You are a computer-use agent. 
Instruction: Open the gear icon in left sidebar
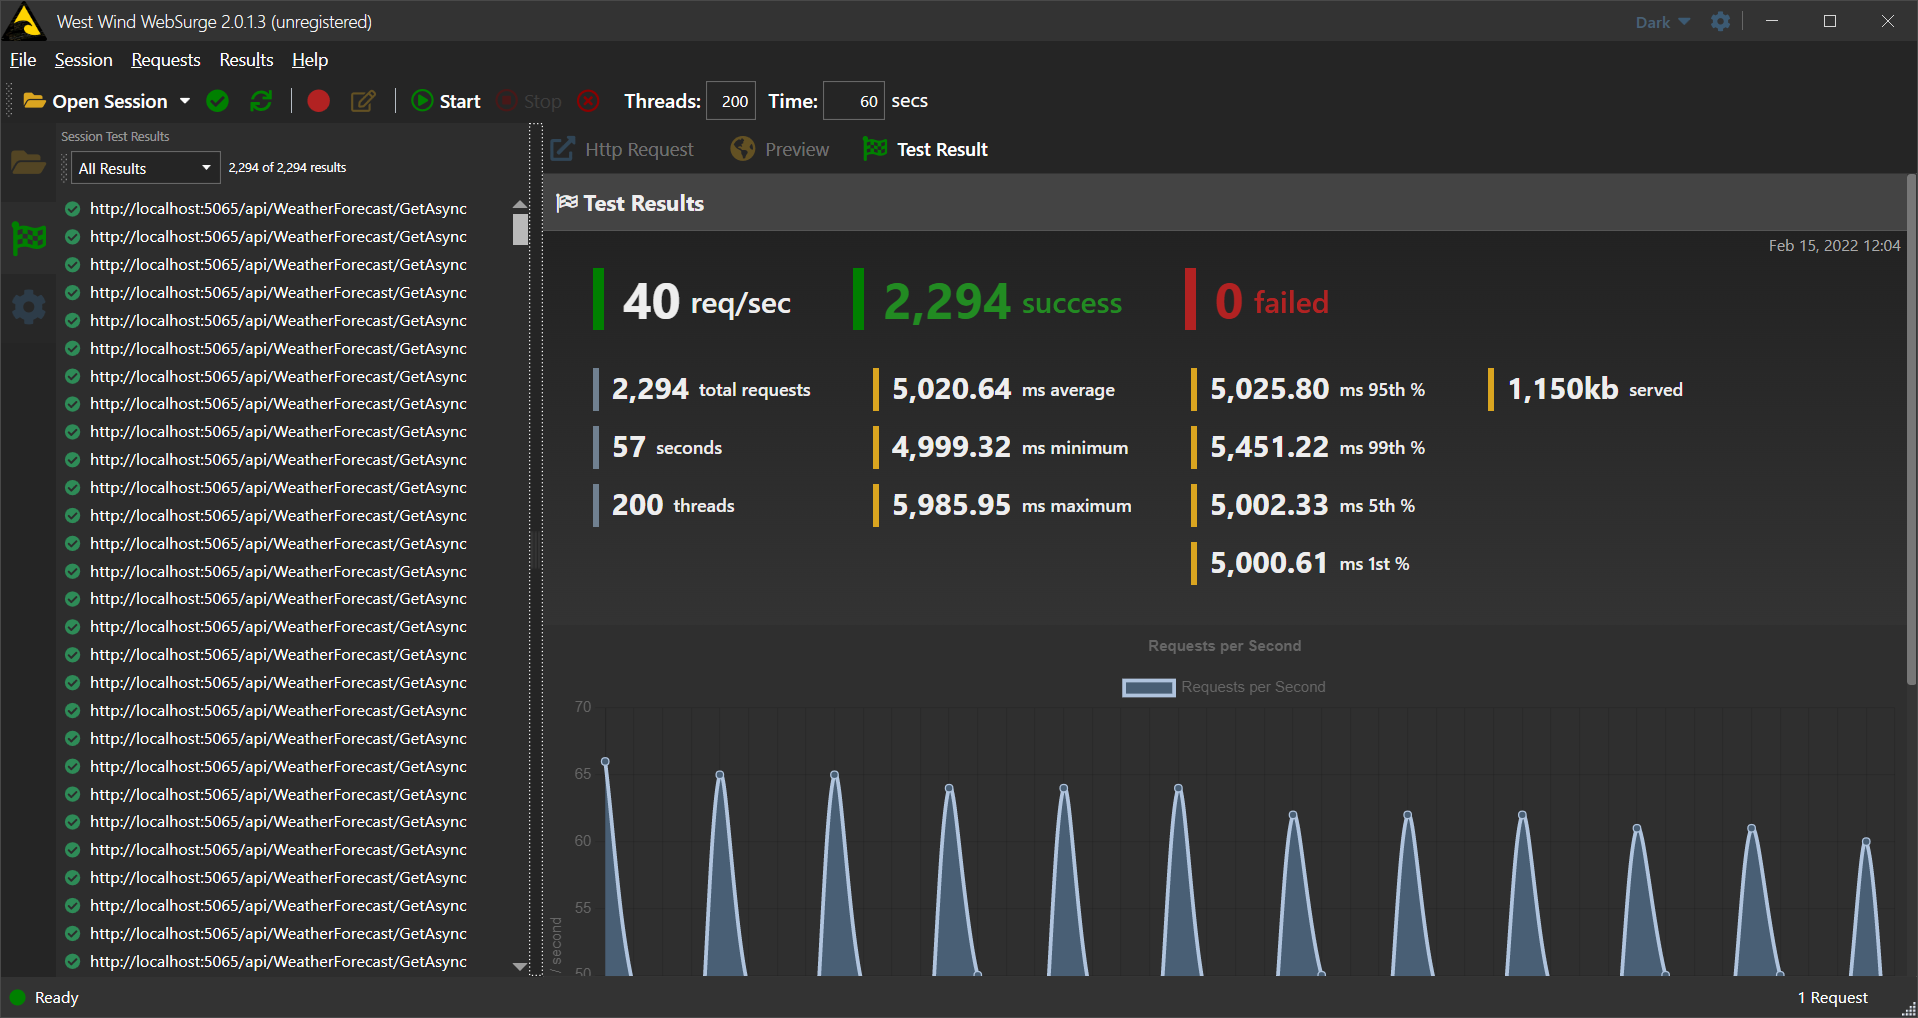click(x=28, y=306)
